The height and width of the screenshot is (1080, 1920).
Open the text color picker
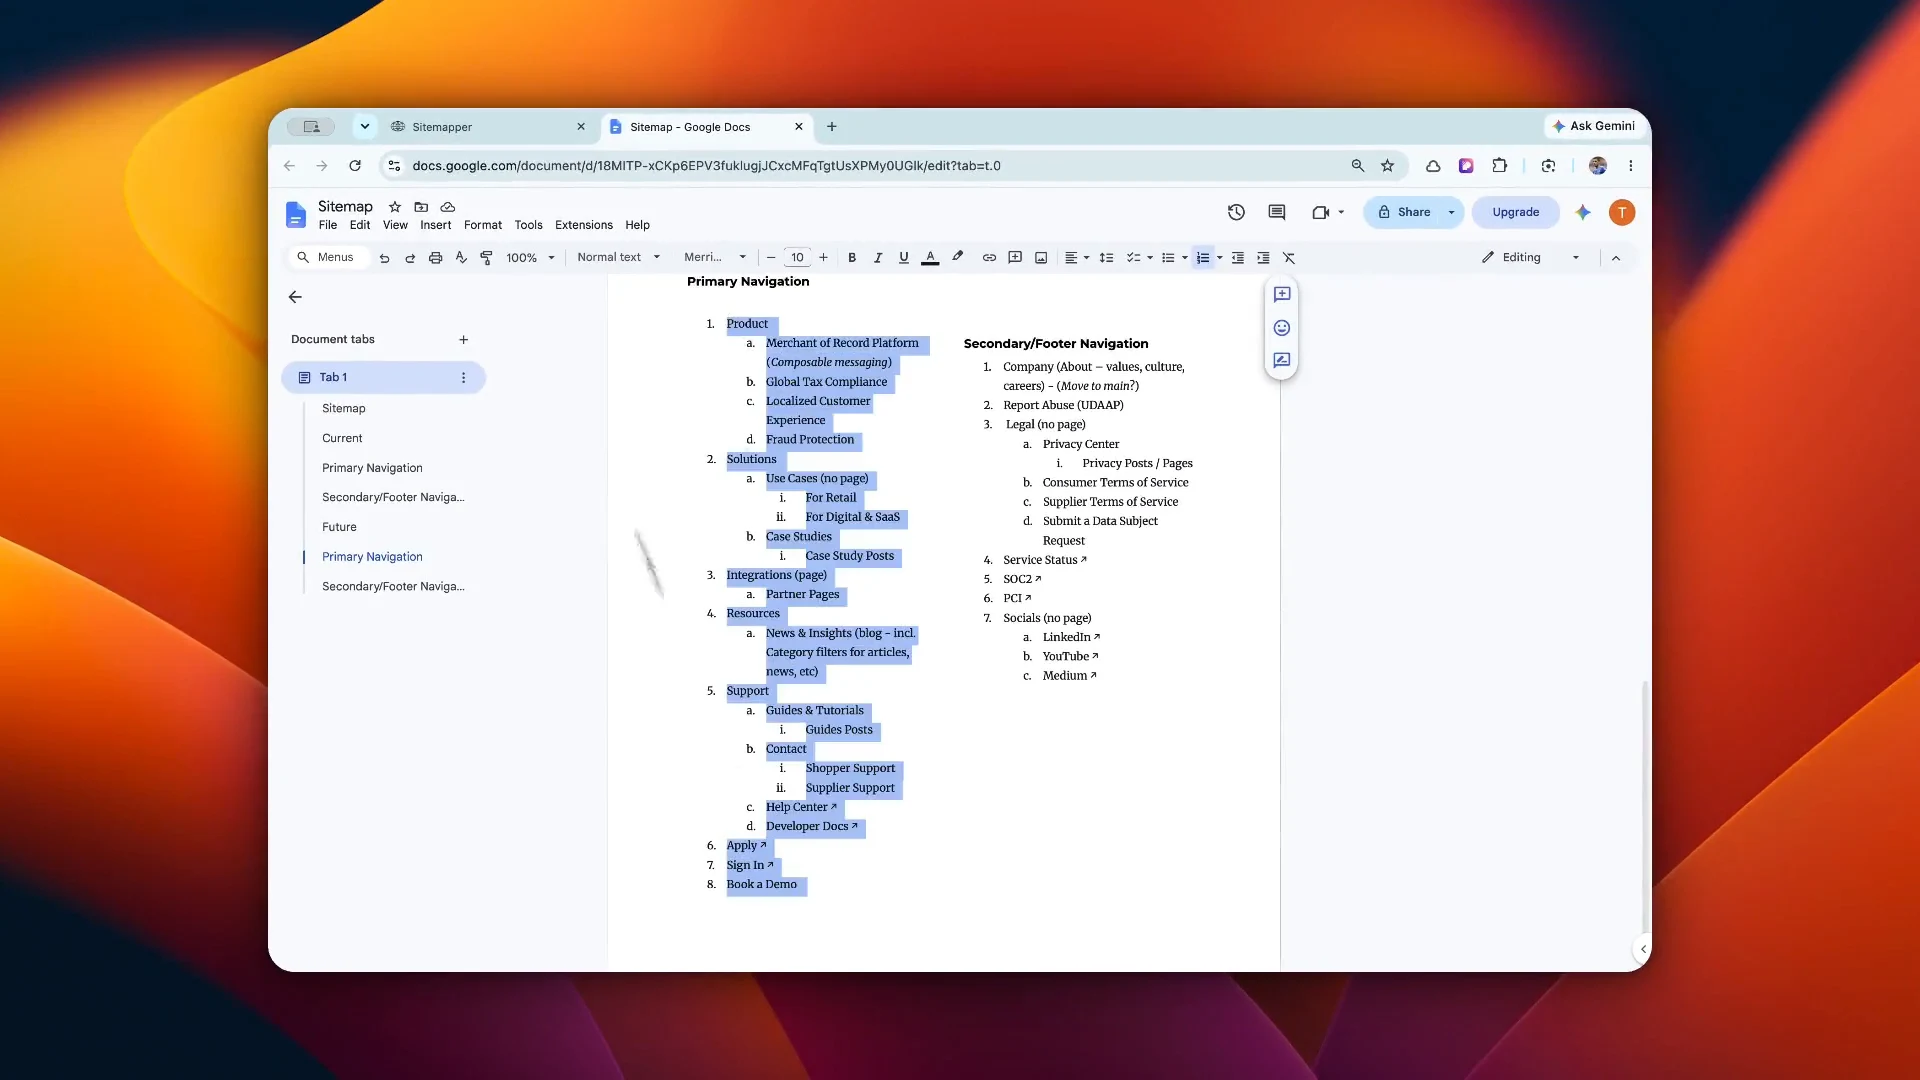[930, 258]
